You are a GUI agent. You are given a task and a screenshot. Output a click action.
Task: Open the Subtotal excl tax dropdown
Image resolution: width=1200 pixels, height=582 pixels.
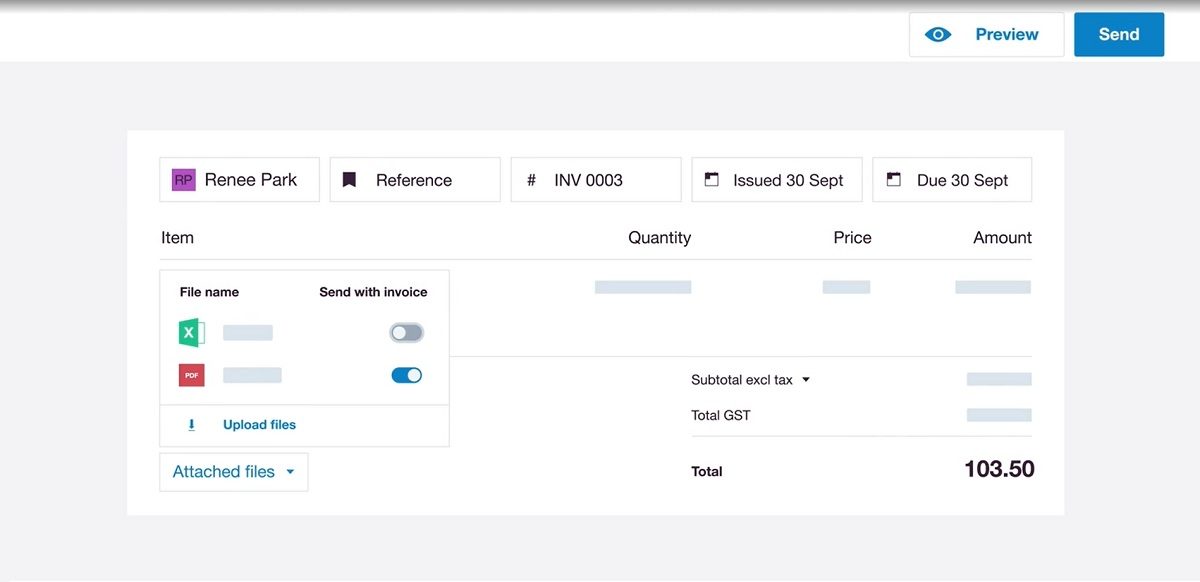(x=808, y=379)
